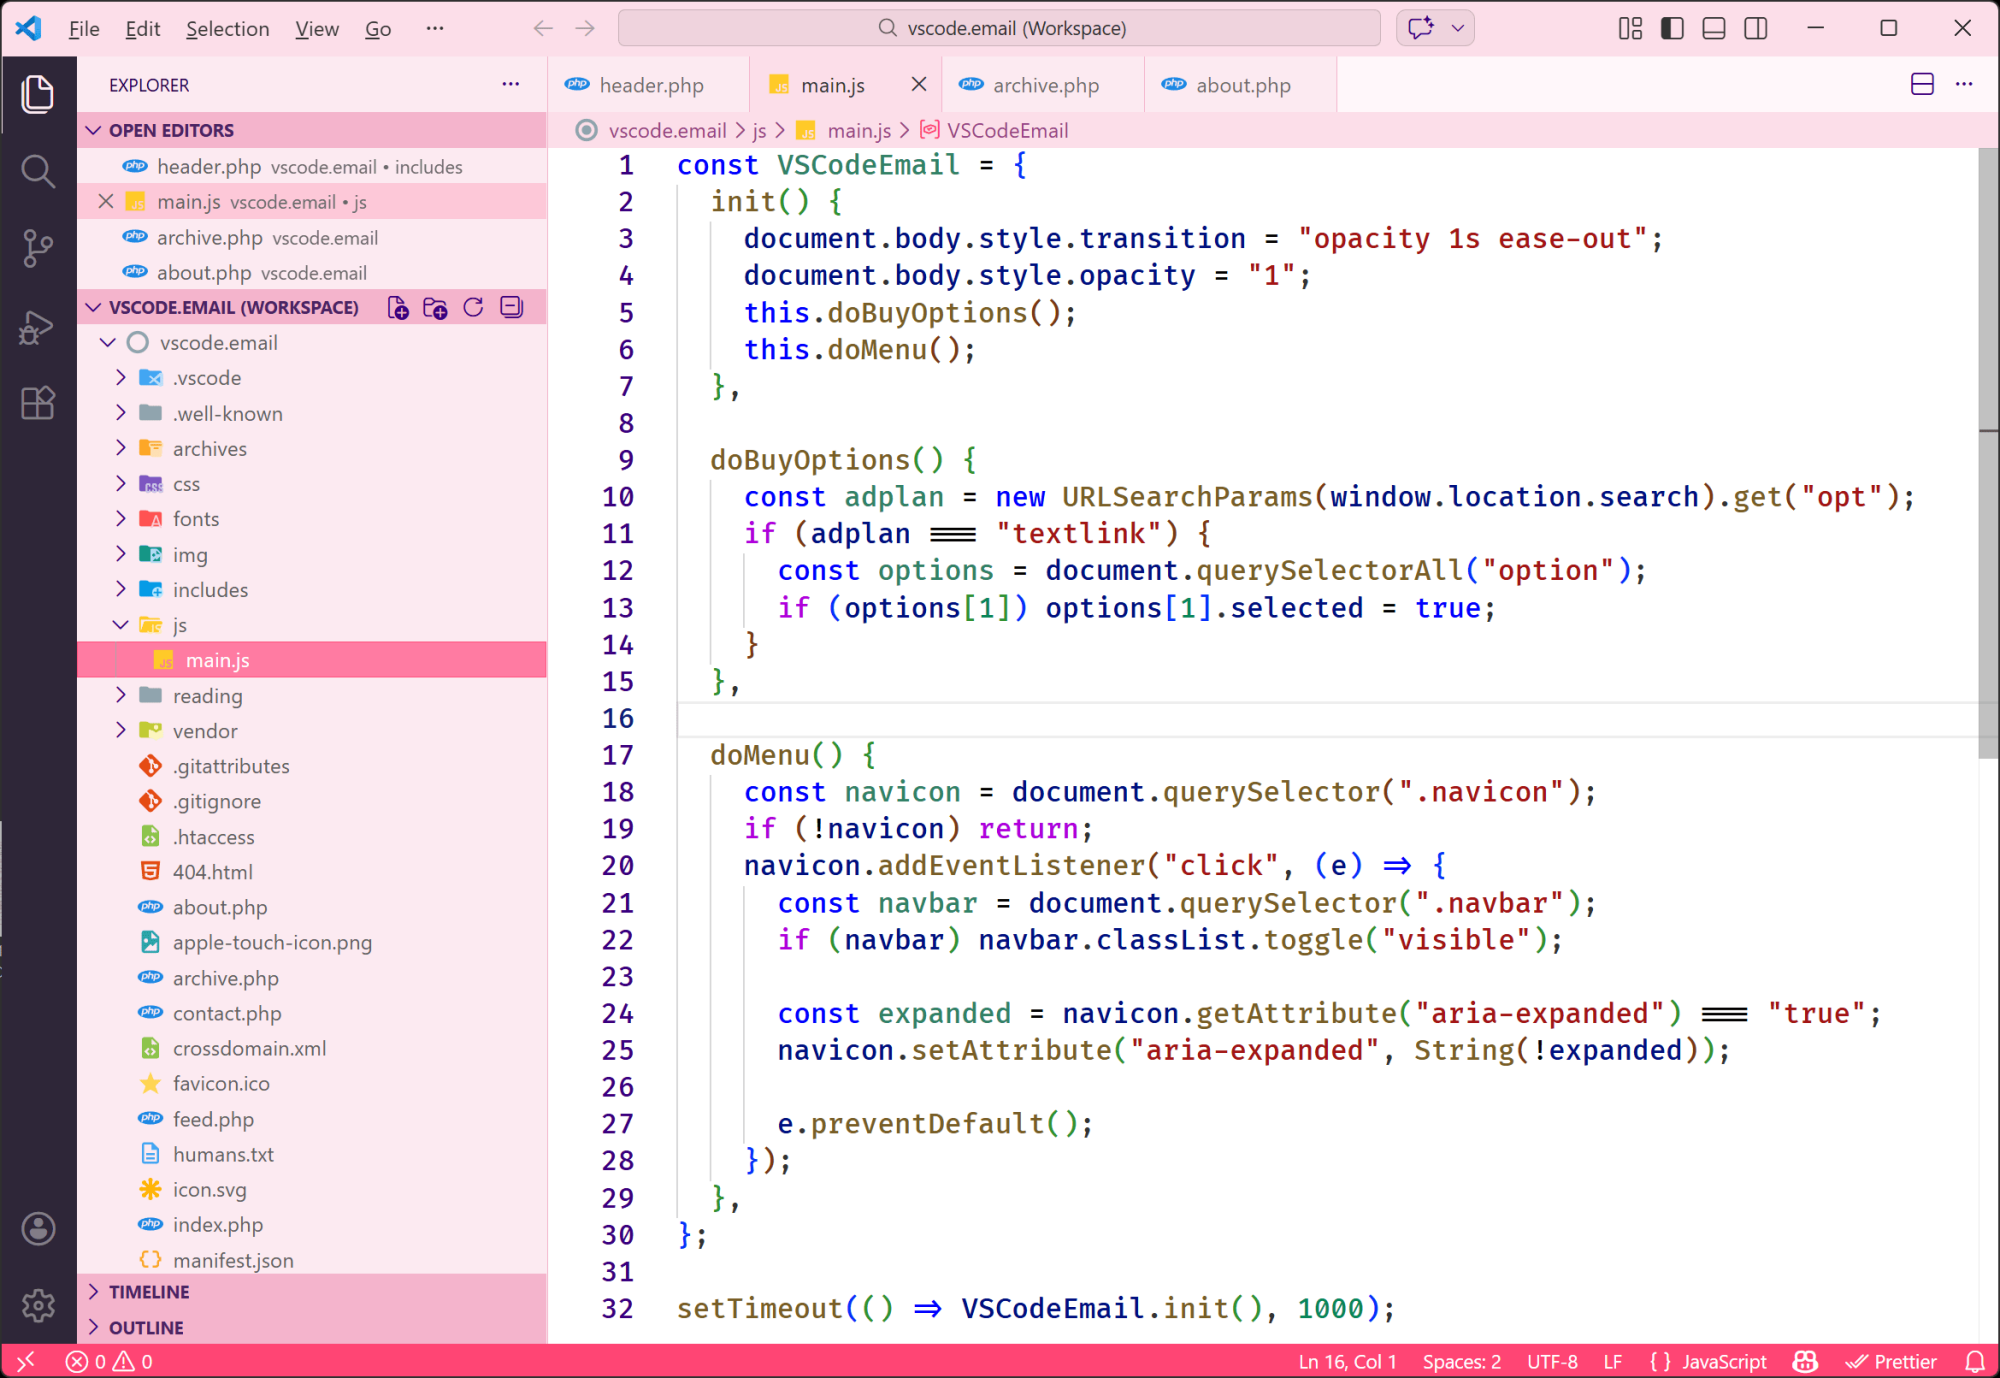2000x1378 pixels.
Task: Open the Selection menu
Action: tap(228, 29)
